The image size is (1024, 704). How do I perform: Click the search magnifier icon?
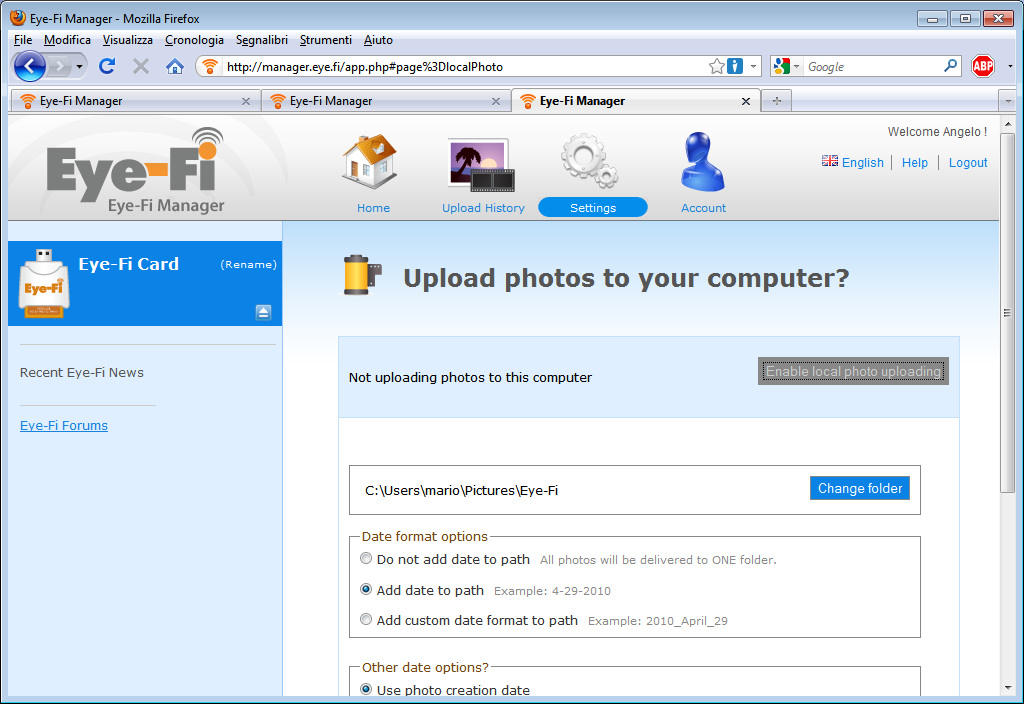pyautogui.click(x=950, y=66)
